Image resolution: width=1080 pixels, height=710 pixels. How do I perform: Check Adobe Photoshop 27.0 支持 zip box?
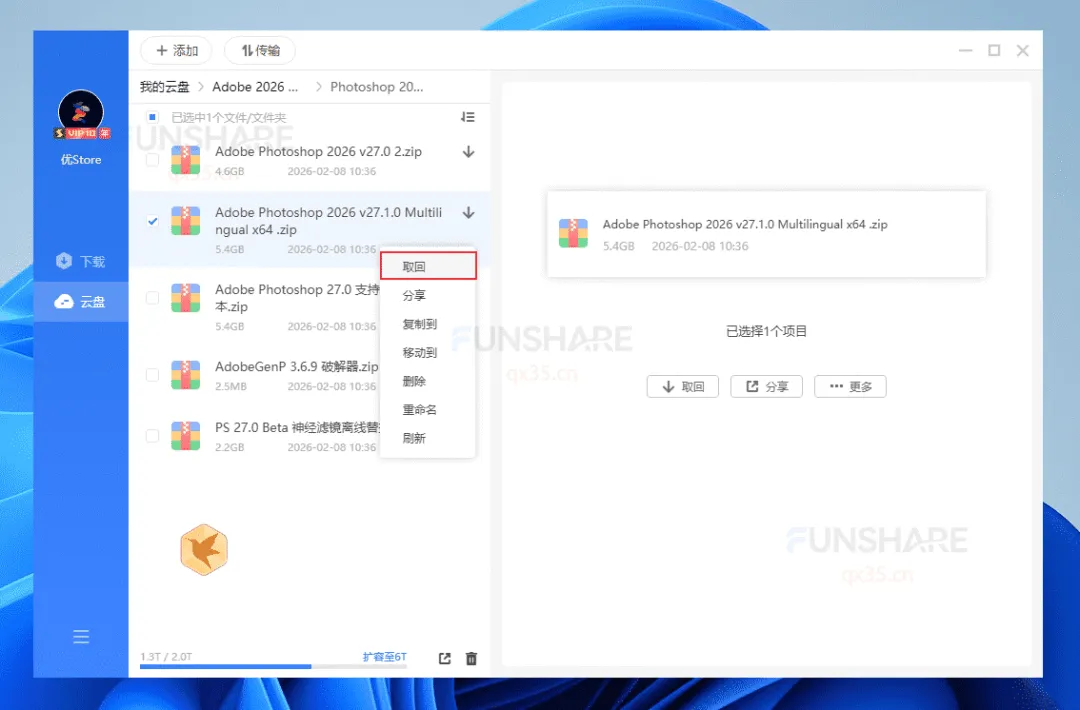pos(152,297)
